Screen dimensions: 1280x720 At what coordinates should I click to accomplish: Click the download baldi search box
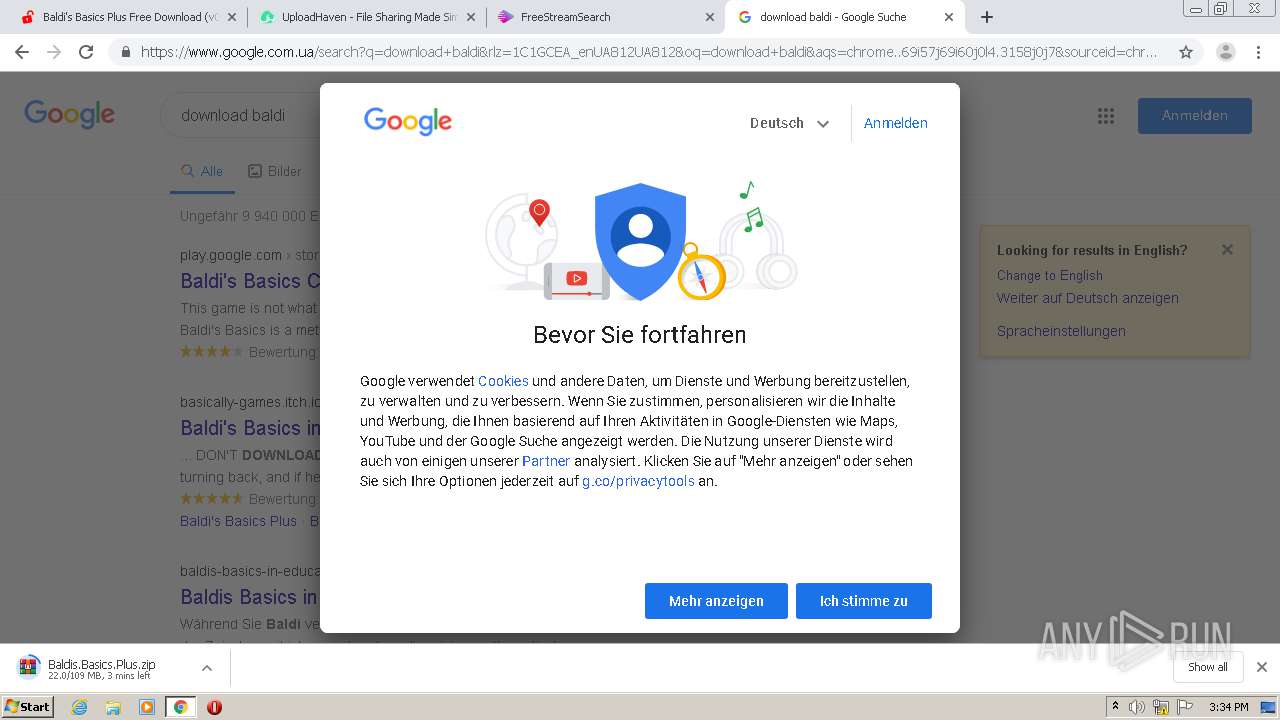click(x=240, y=116)
